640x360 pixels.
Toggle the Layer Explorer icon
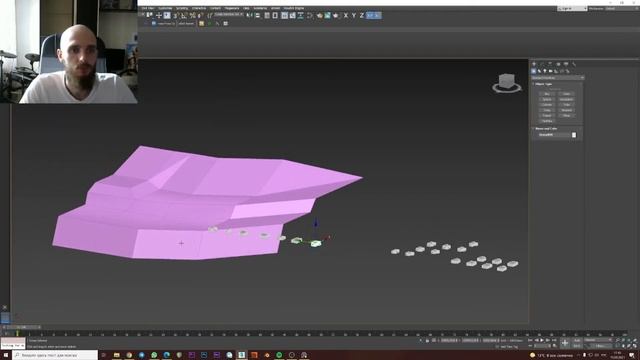pos(275,16)
